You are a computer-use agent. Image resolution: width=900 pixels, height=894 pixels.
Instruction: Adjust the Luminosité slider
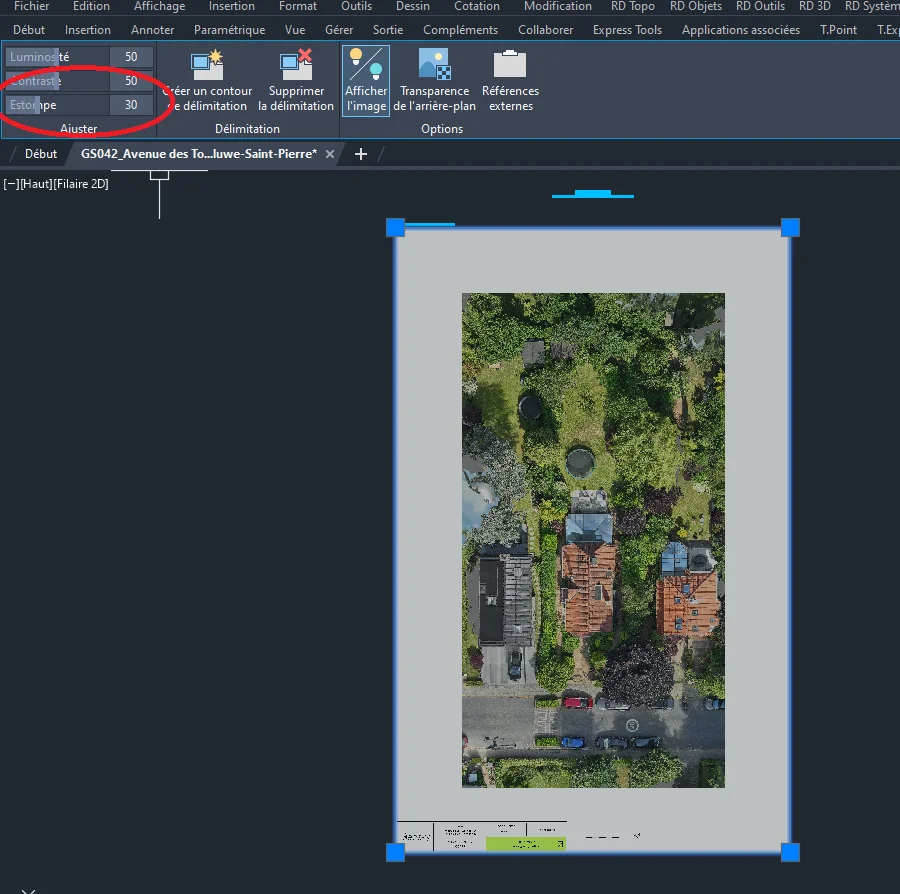click(56, 57)
